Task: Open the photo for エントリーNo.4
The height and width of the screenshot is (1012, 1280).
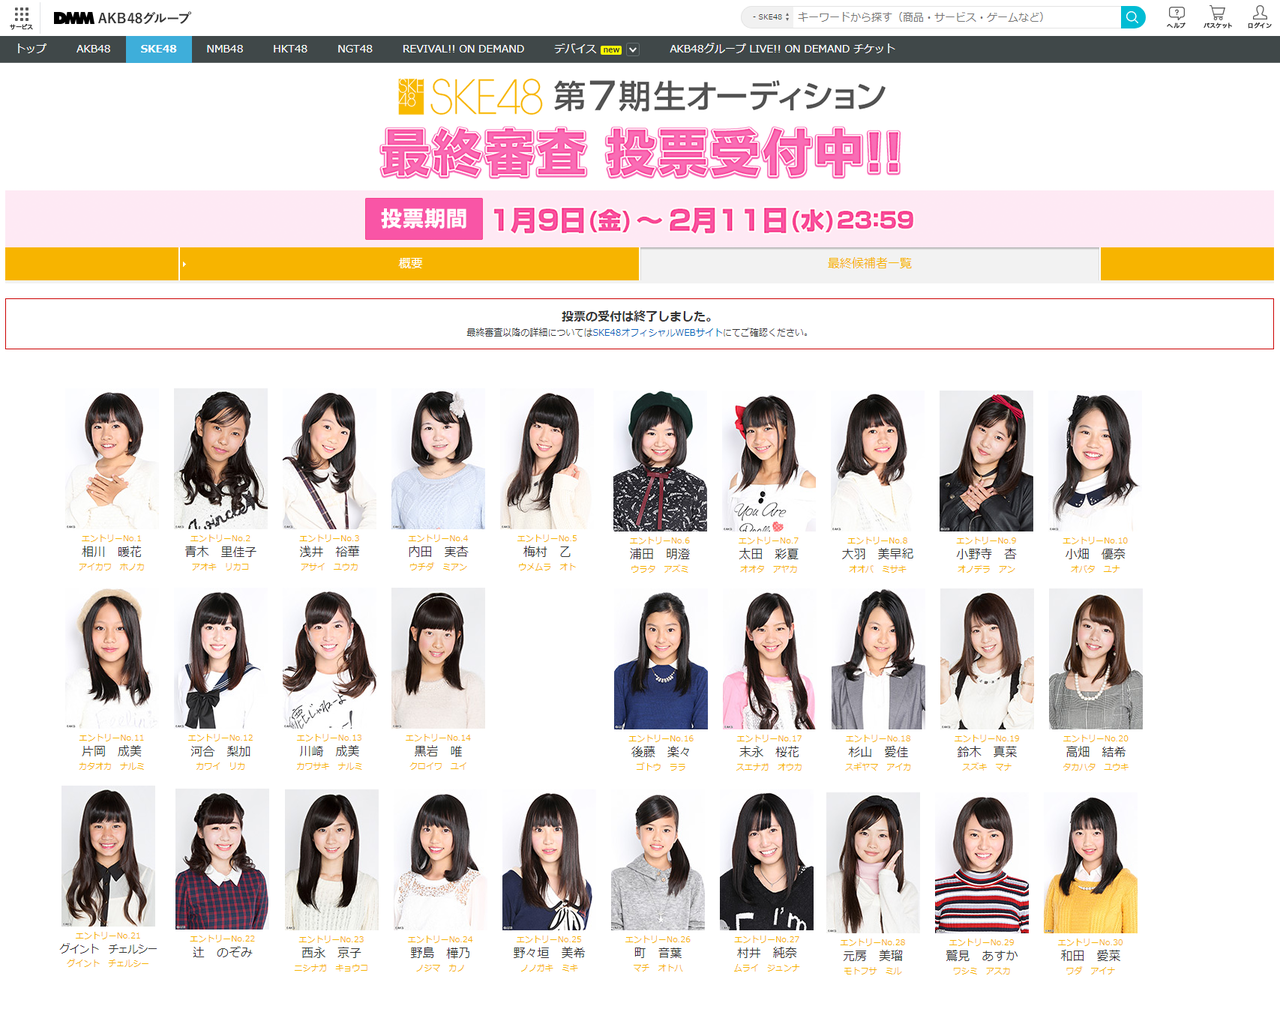Action: (x=438, y=459)
